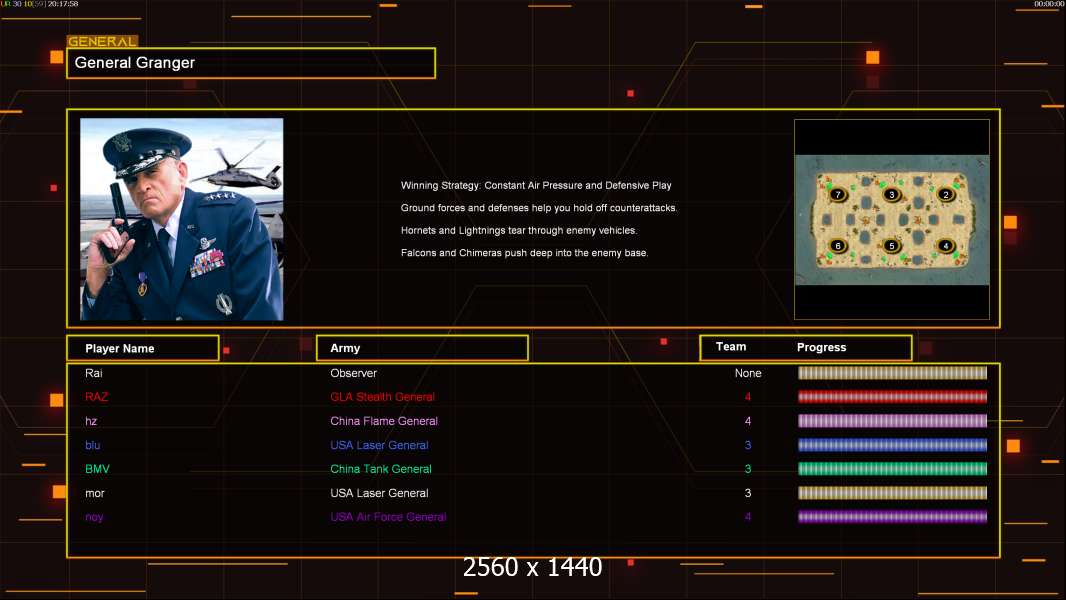Screen dimensions: 1066x600
Task: Click the Progress column header
Action: pos(821,348)
